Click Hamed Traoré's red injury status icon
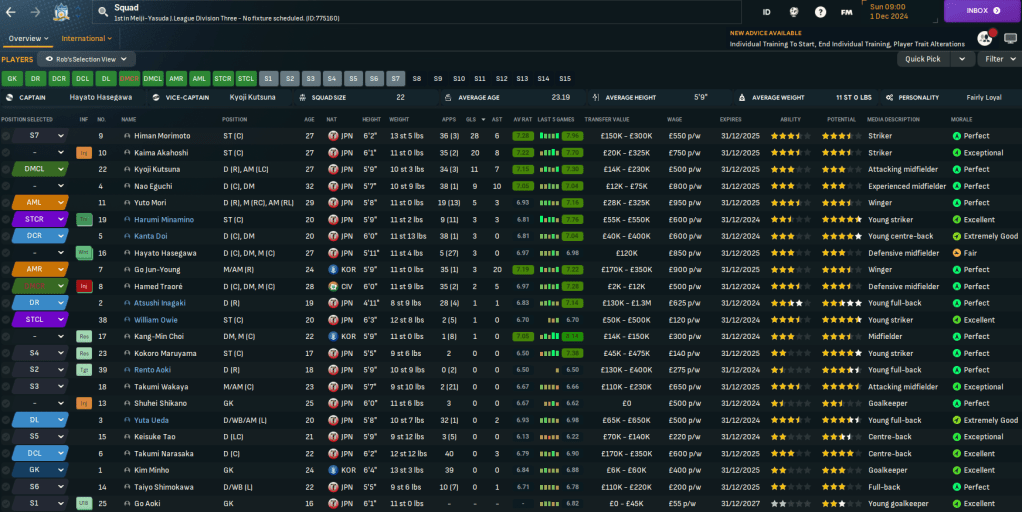 (x=84, y=286)
